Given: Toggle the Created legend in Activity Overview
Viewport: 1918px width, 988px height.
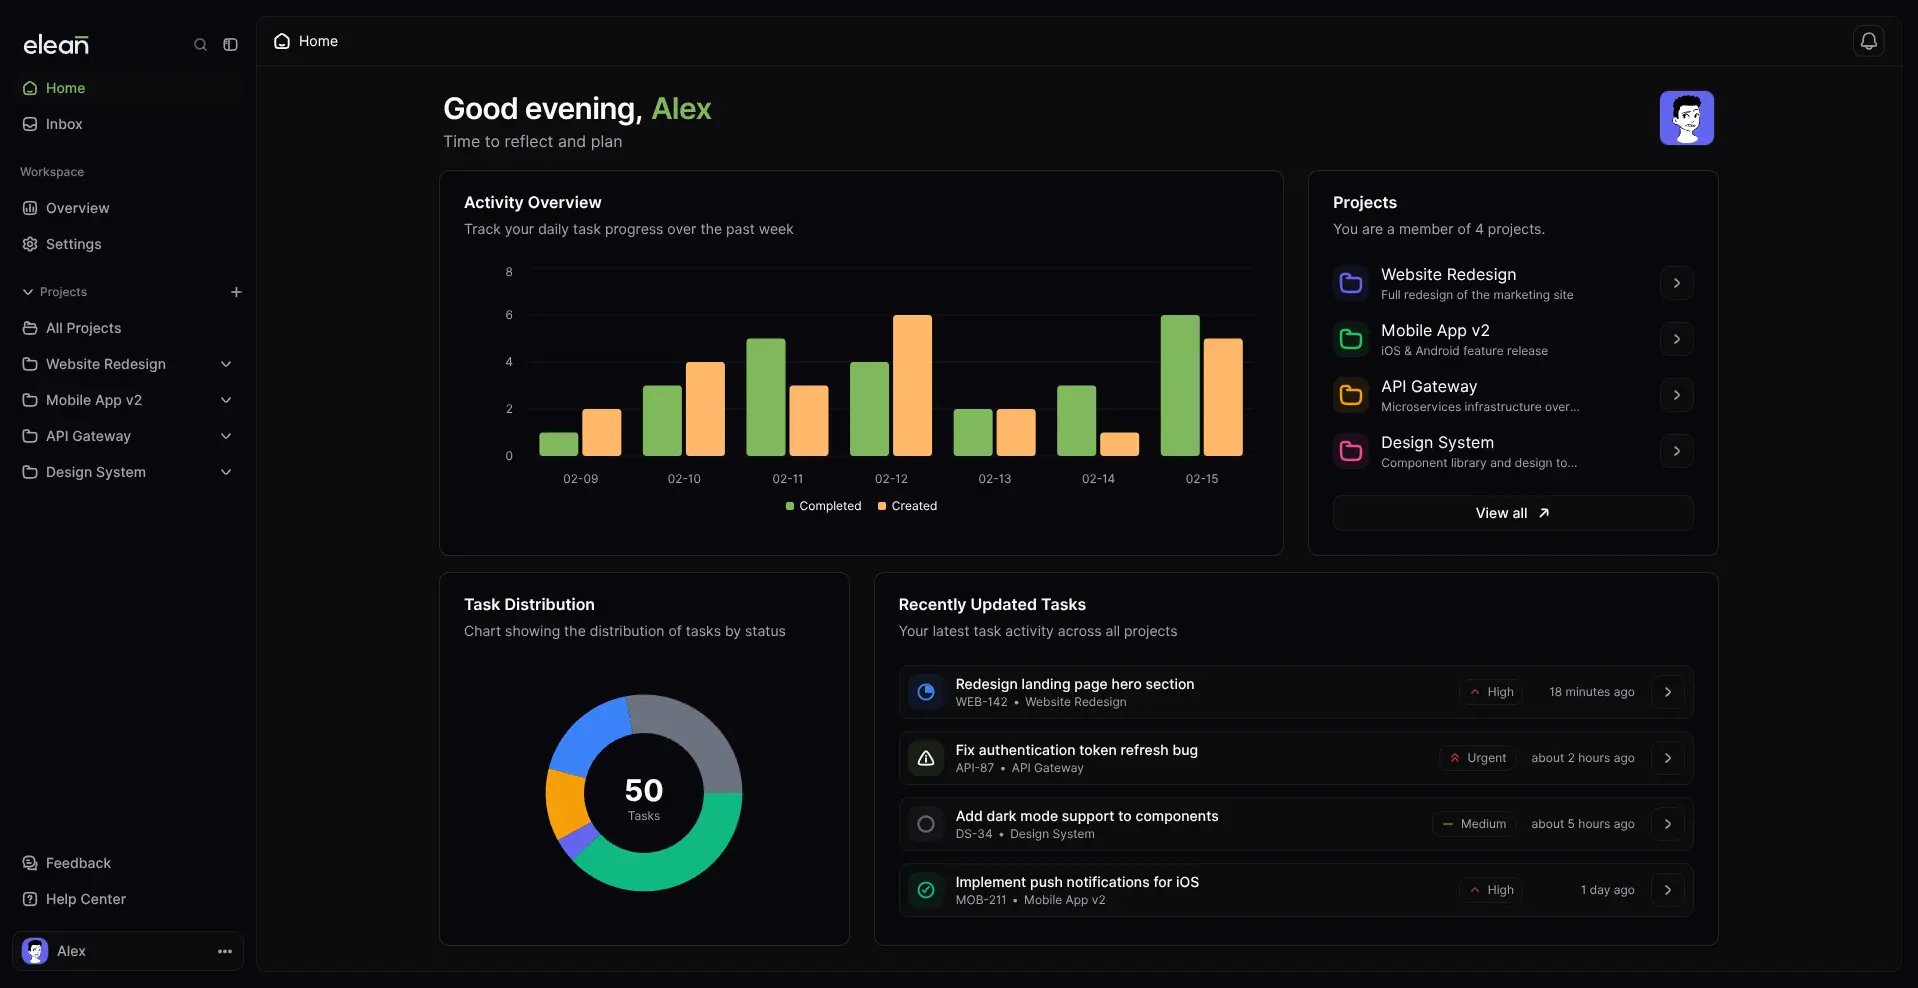Looking at the screenshot, I should point(906,506).
